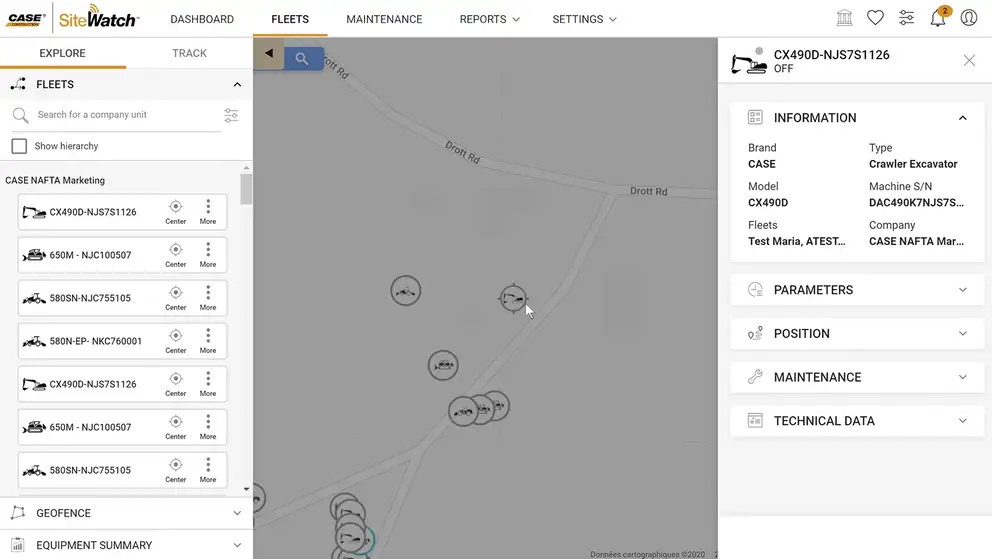The width and height of the screenshot is (992, 559).
Task: Open More menu for first 650M - NJC100507
Action: [208, 255]
